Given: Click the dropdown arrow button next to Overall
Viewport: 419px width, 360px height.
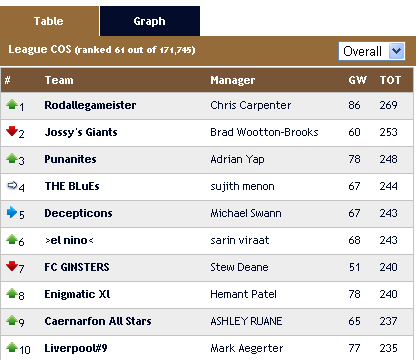Looking at the screenshot, I should point(396,51).
